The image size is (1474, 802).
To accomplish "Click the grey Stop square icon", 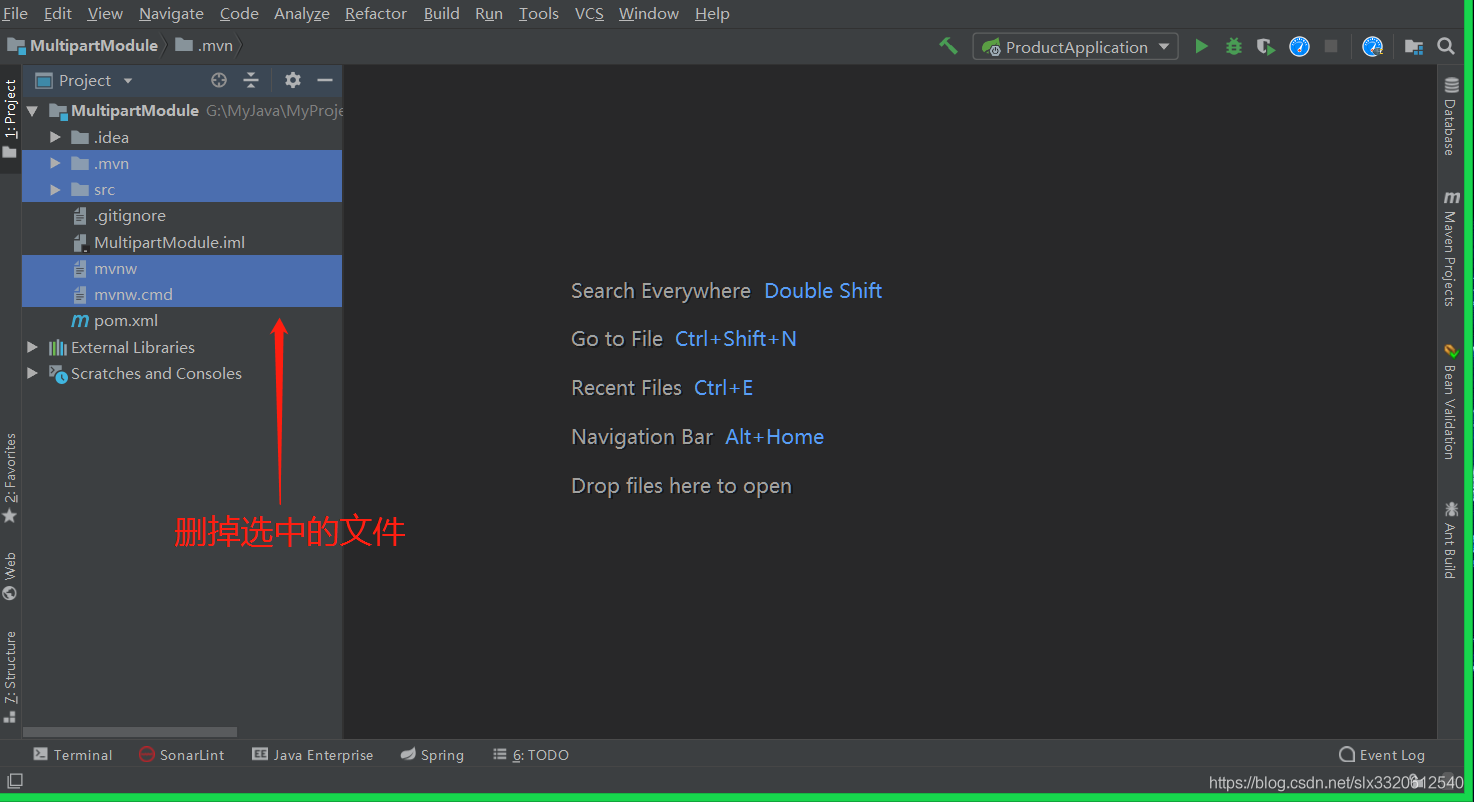I will coord(1331,46).
